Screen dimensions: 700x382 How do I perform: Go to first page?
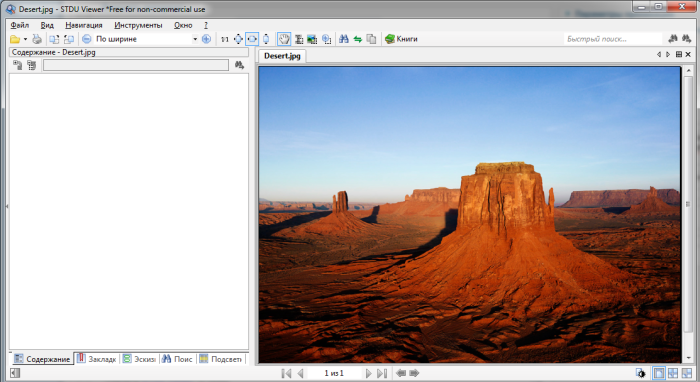pyautogui.click(x=287, y=373)
